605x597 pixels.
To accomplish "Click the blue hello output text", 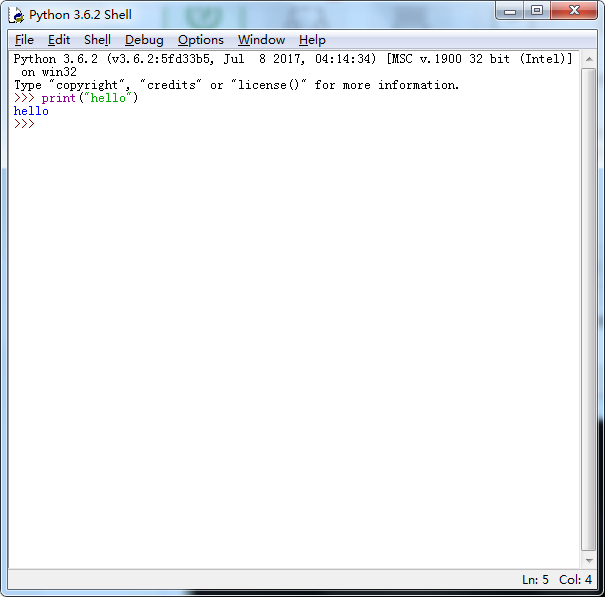I will click(31, 111).
